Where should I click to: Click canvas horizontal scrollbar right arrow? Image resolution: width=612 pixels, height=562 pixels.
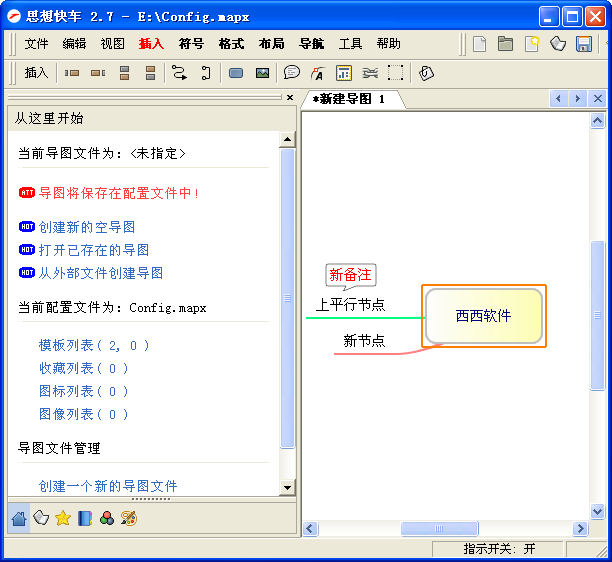click(x=580, y=528)
